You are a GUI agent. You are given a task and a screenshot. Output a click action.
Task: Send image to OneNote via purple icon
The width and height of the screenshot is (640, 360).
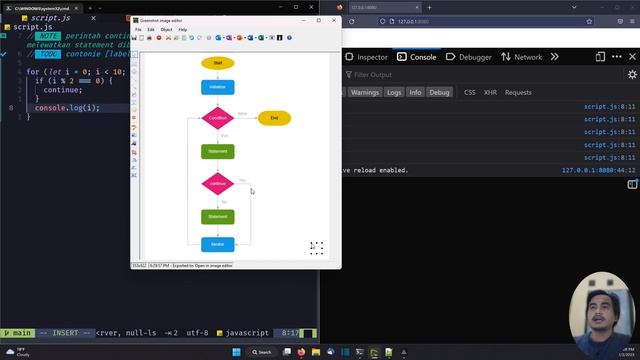click(x=229, y=38)
